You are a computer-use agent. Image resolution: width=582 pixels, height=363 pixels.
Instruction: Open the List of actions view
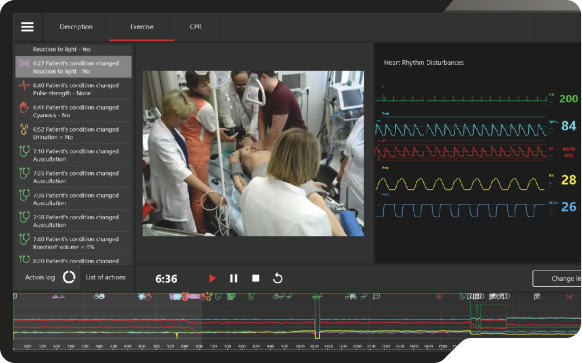coord(105,277)
